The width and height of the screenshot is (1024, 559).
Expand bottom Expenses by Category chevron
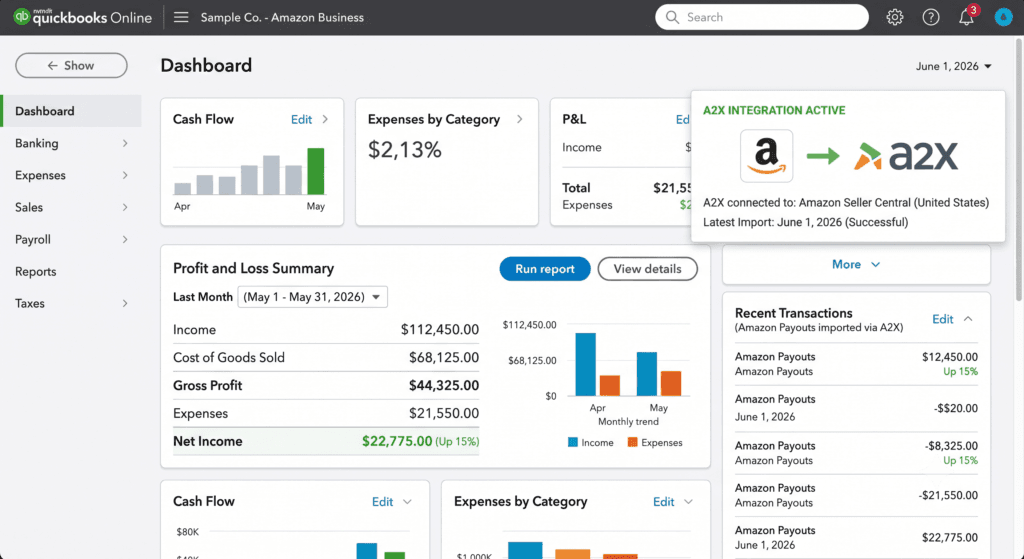point(688,502)
